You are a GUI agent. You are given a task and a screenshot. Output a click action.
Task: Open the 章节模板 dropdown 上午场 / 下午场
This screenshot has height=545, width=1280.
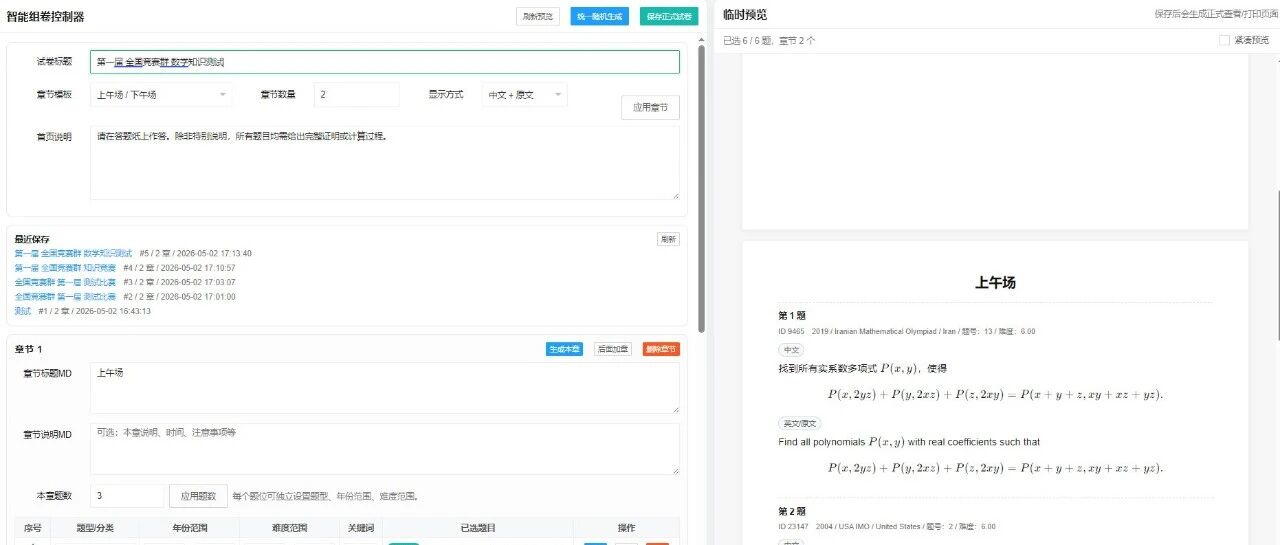(x=161, y=95)
